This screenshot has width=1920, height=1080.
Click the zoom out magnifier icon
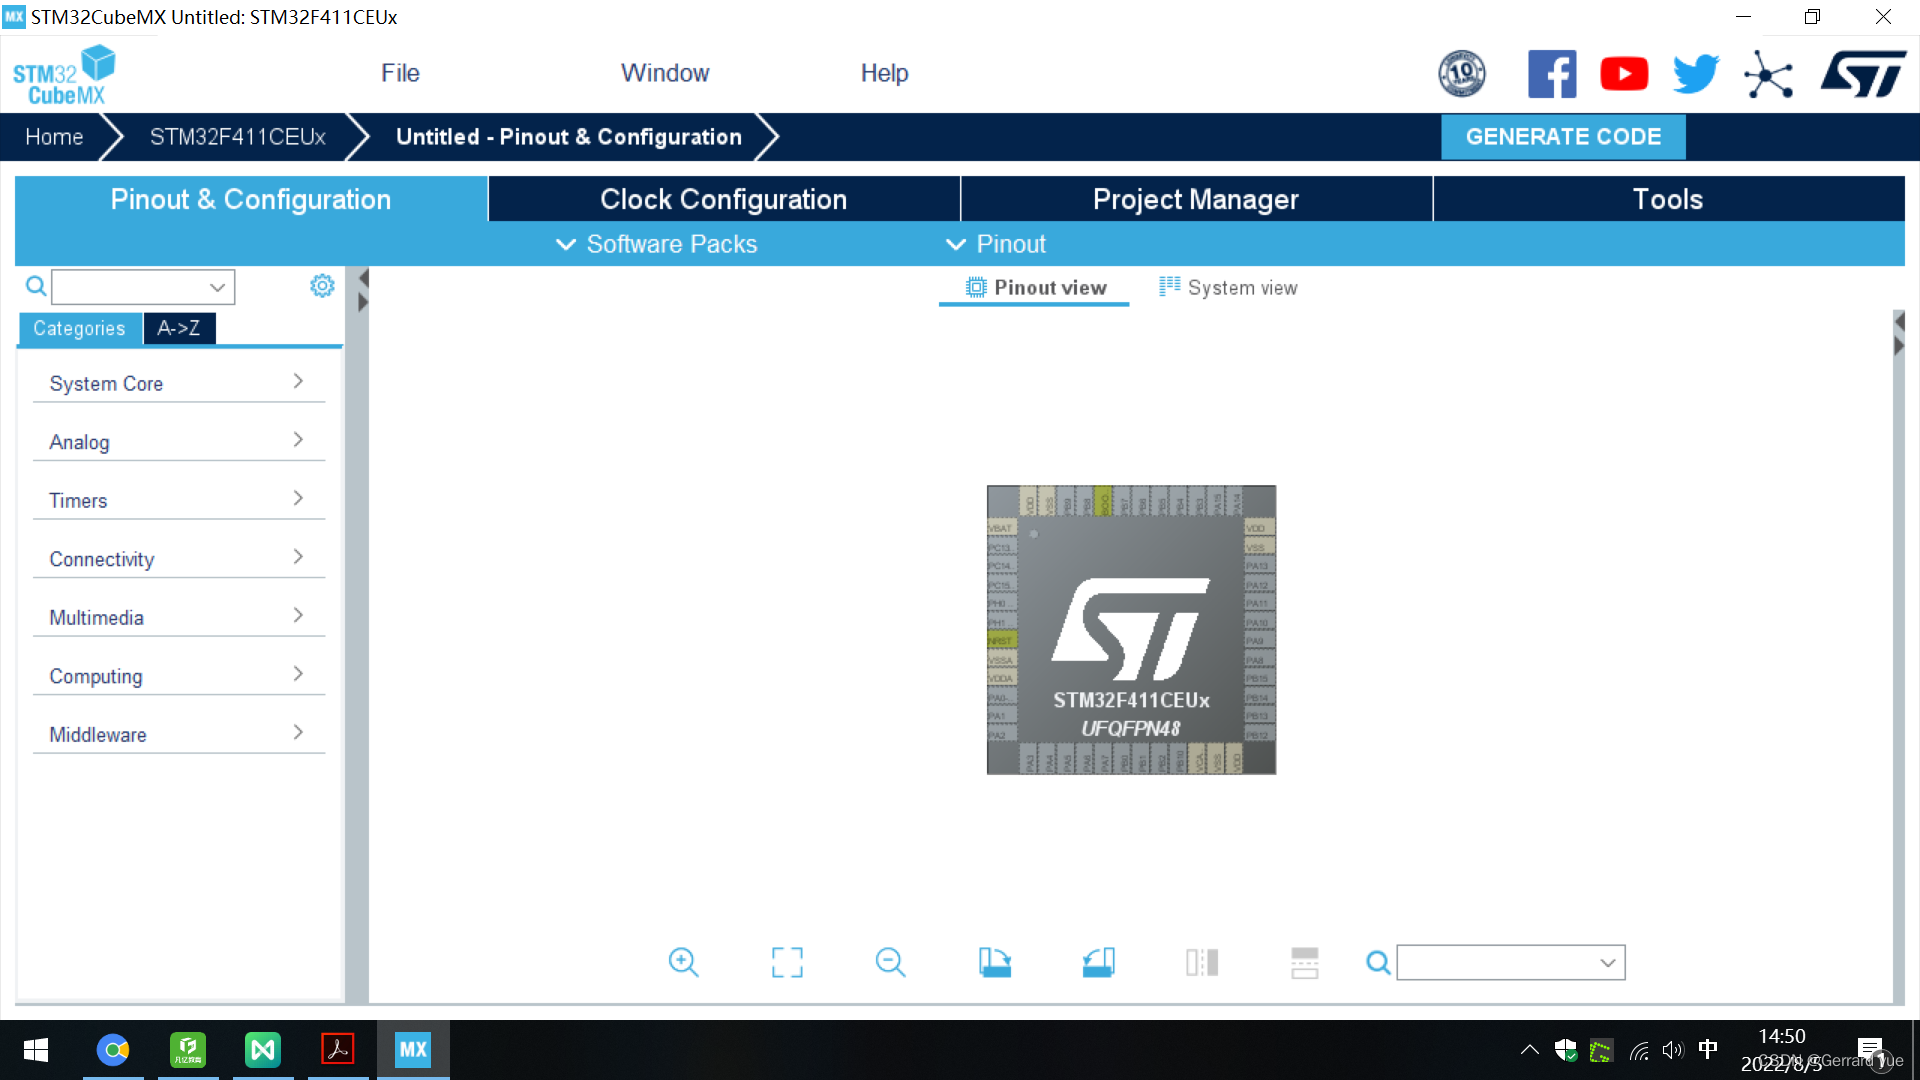pyautogui.click(x=890, y=962)
